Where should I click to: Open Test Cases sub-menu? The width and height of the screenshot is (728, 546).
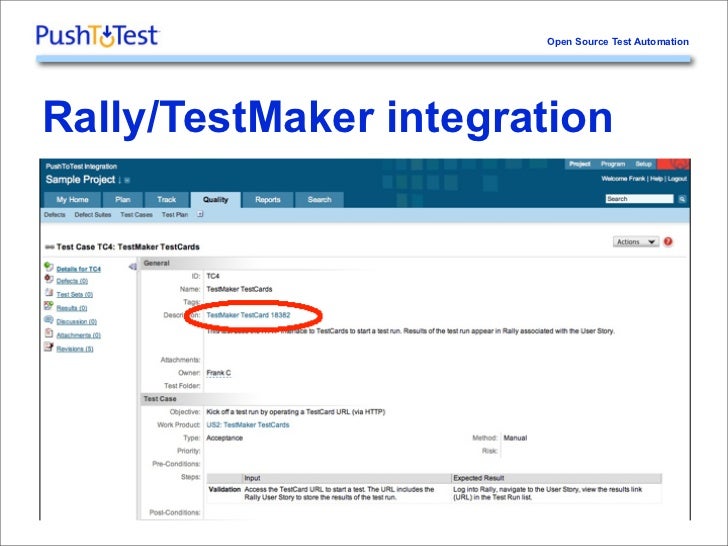[136, 215]
